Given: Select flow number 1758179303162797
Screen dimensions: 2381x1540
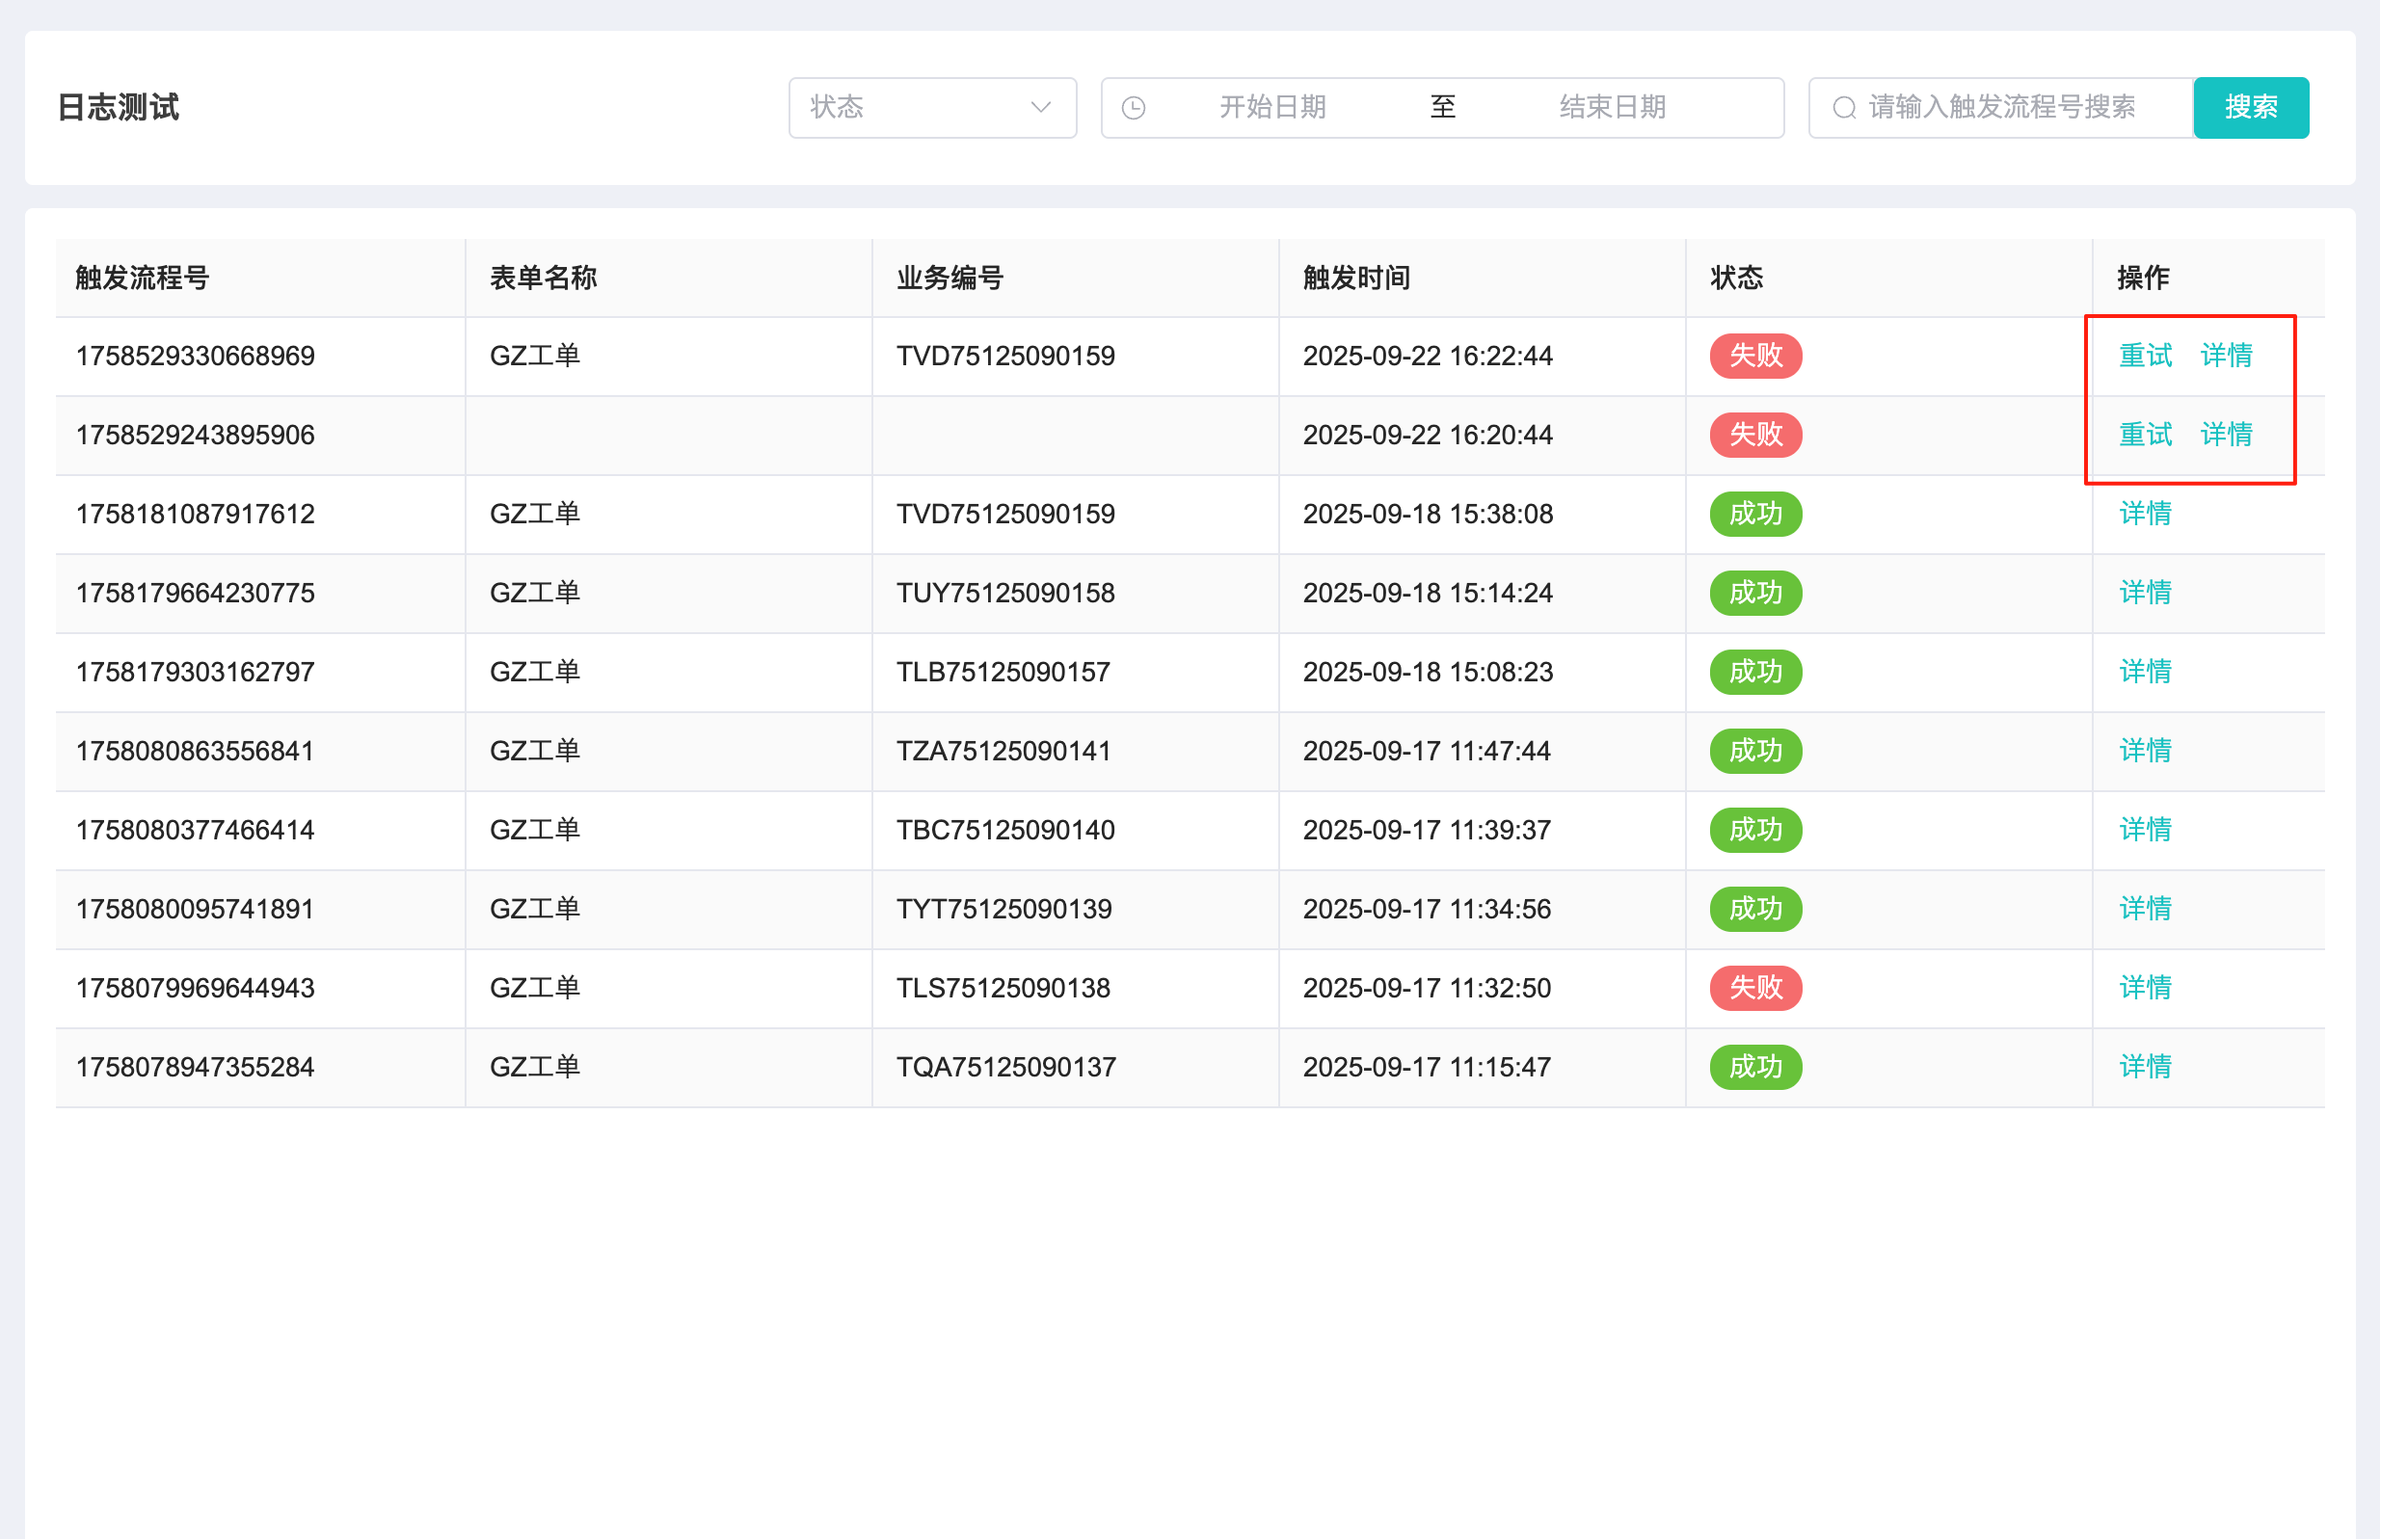Looking at the screenshot, I should 195,672.
